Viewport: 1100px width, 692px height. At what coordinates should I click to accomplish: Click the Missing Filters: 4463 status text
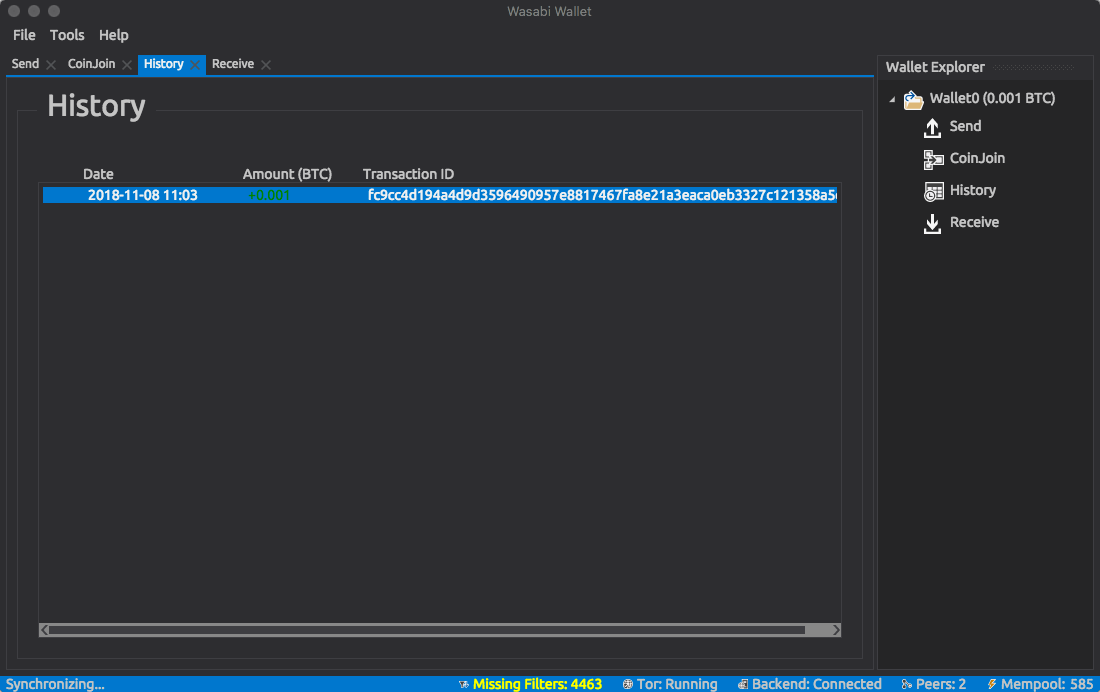(x=537, y=684)
